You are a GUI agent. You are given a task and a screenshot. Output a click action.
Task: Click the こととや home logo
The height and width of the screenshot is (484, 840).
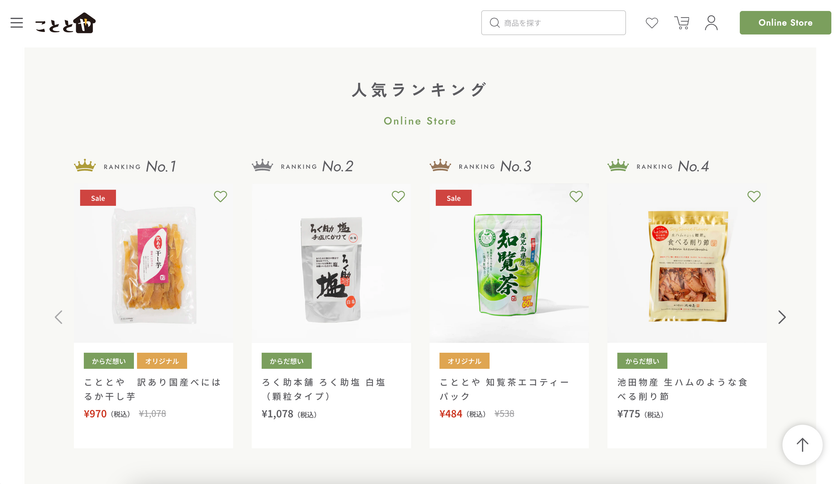point(65,23)
